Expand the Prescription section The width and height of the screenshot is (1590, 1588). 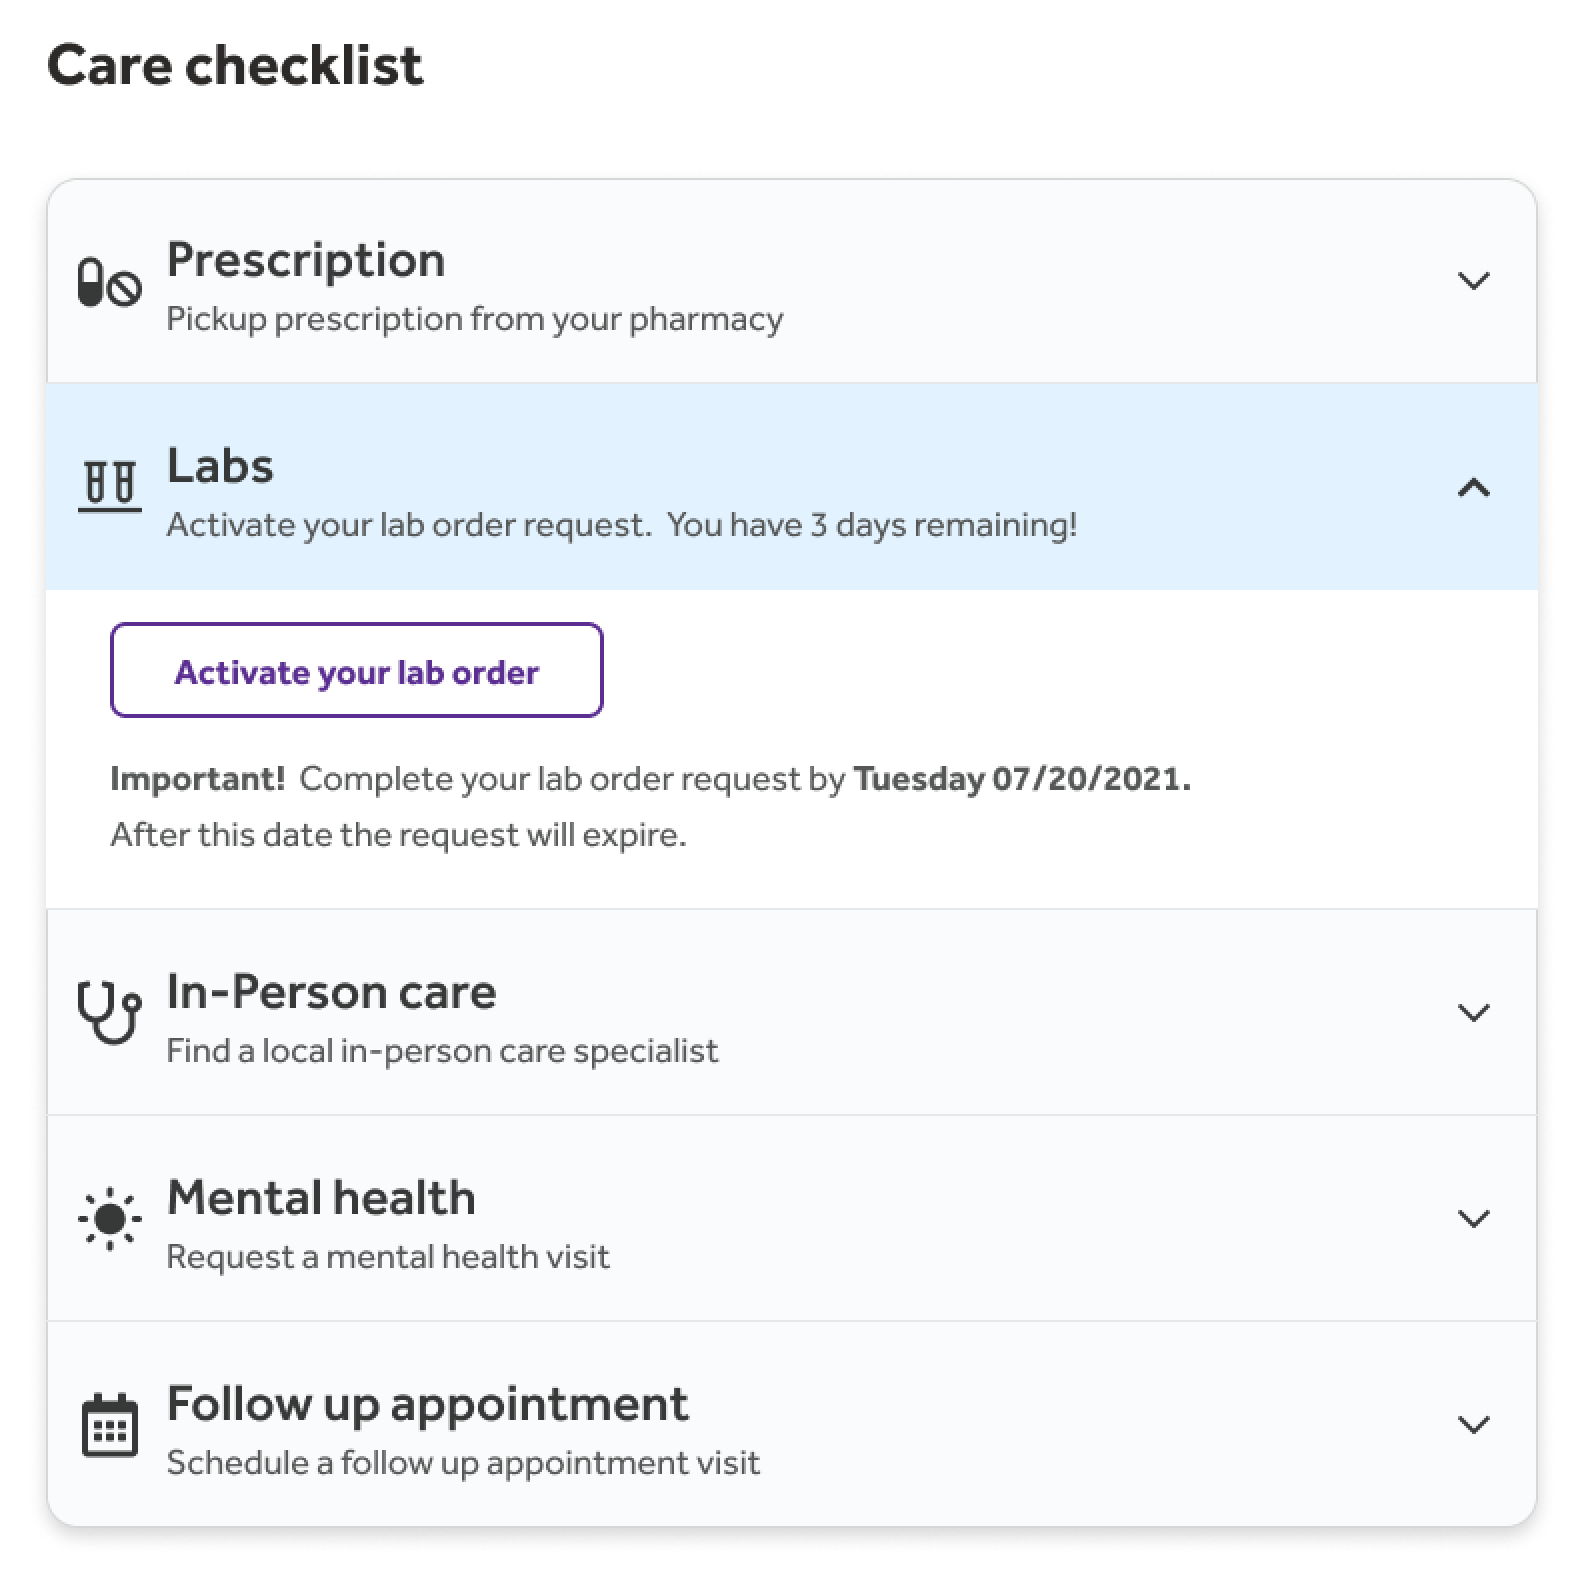pos(1473,283)
